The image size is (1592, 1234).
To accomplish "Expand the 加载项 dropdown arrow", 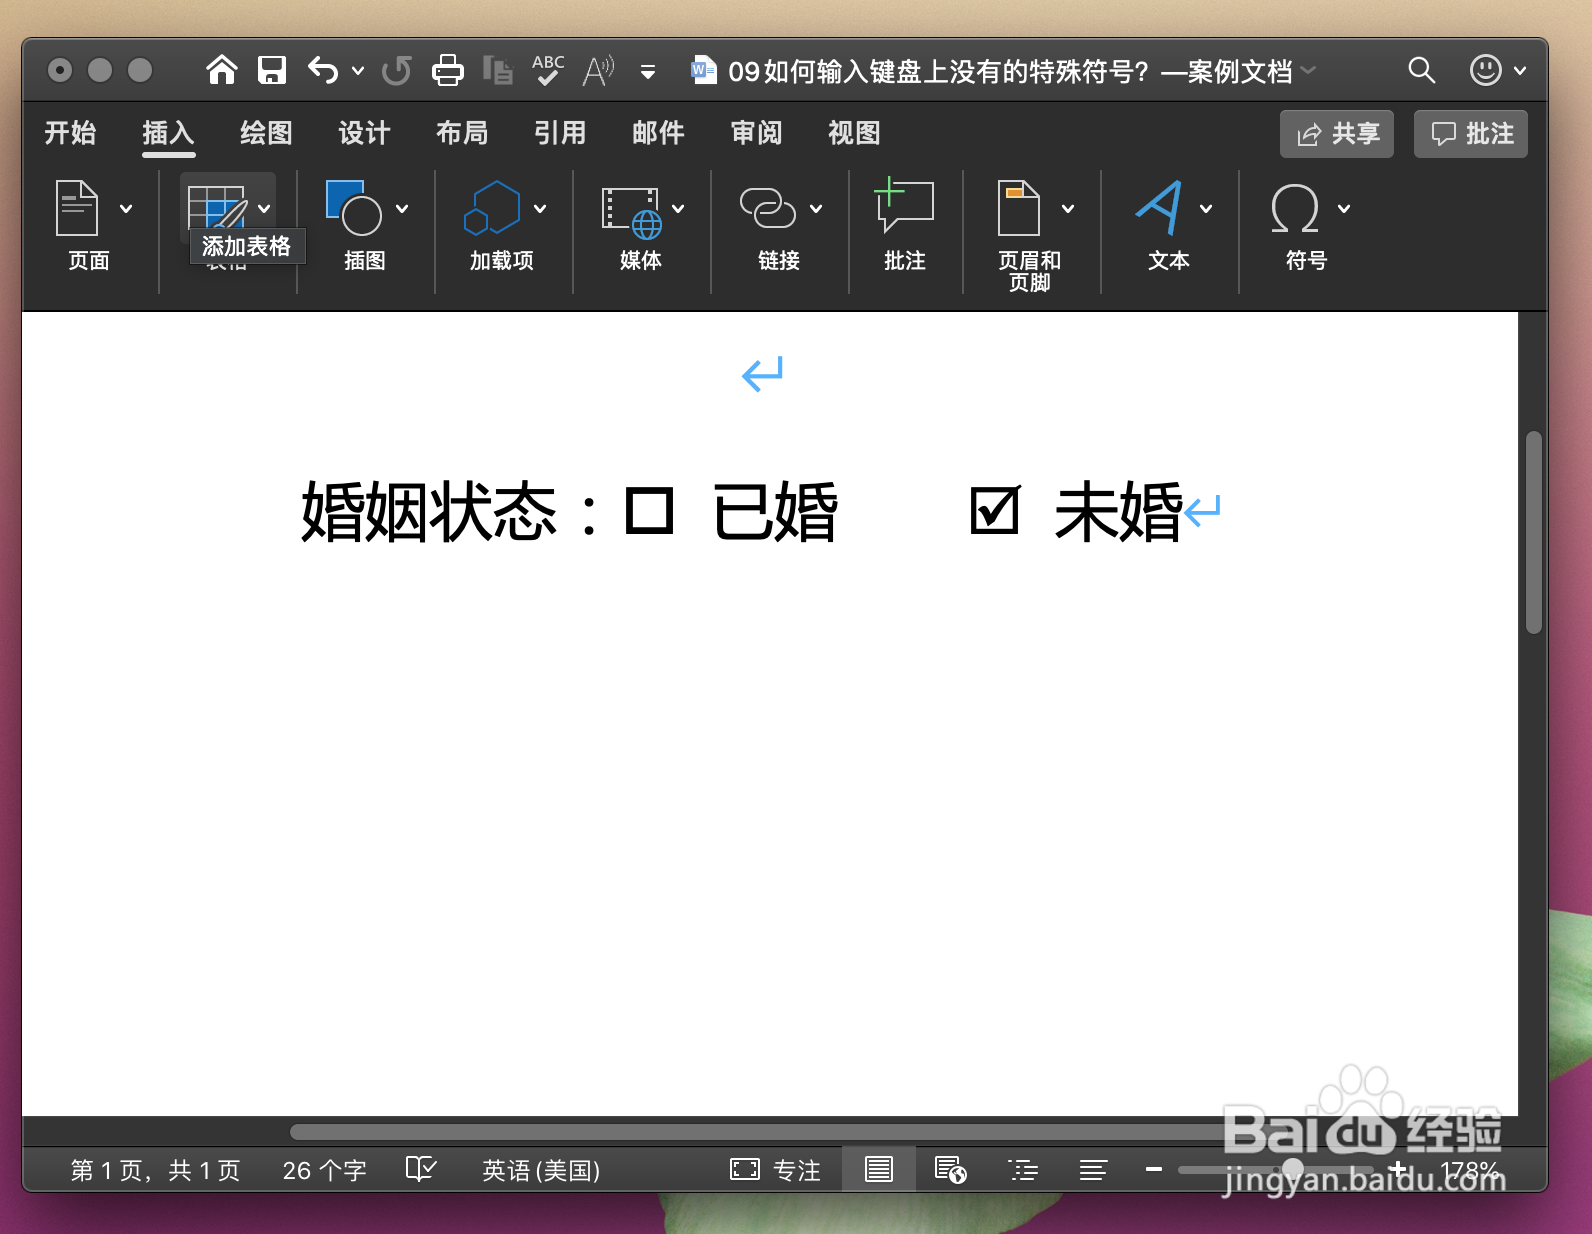I will coord(540,208).
